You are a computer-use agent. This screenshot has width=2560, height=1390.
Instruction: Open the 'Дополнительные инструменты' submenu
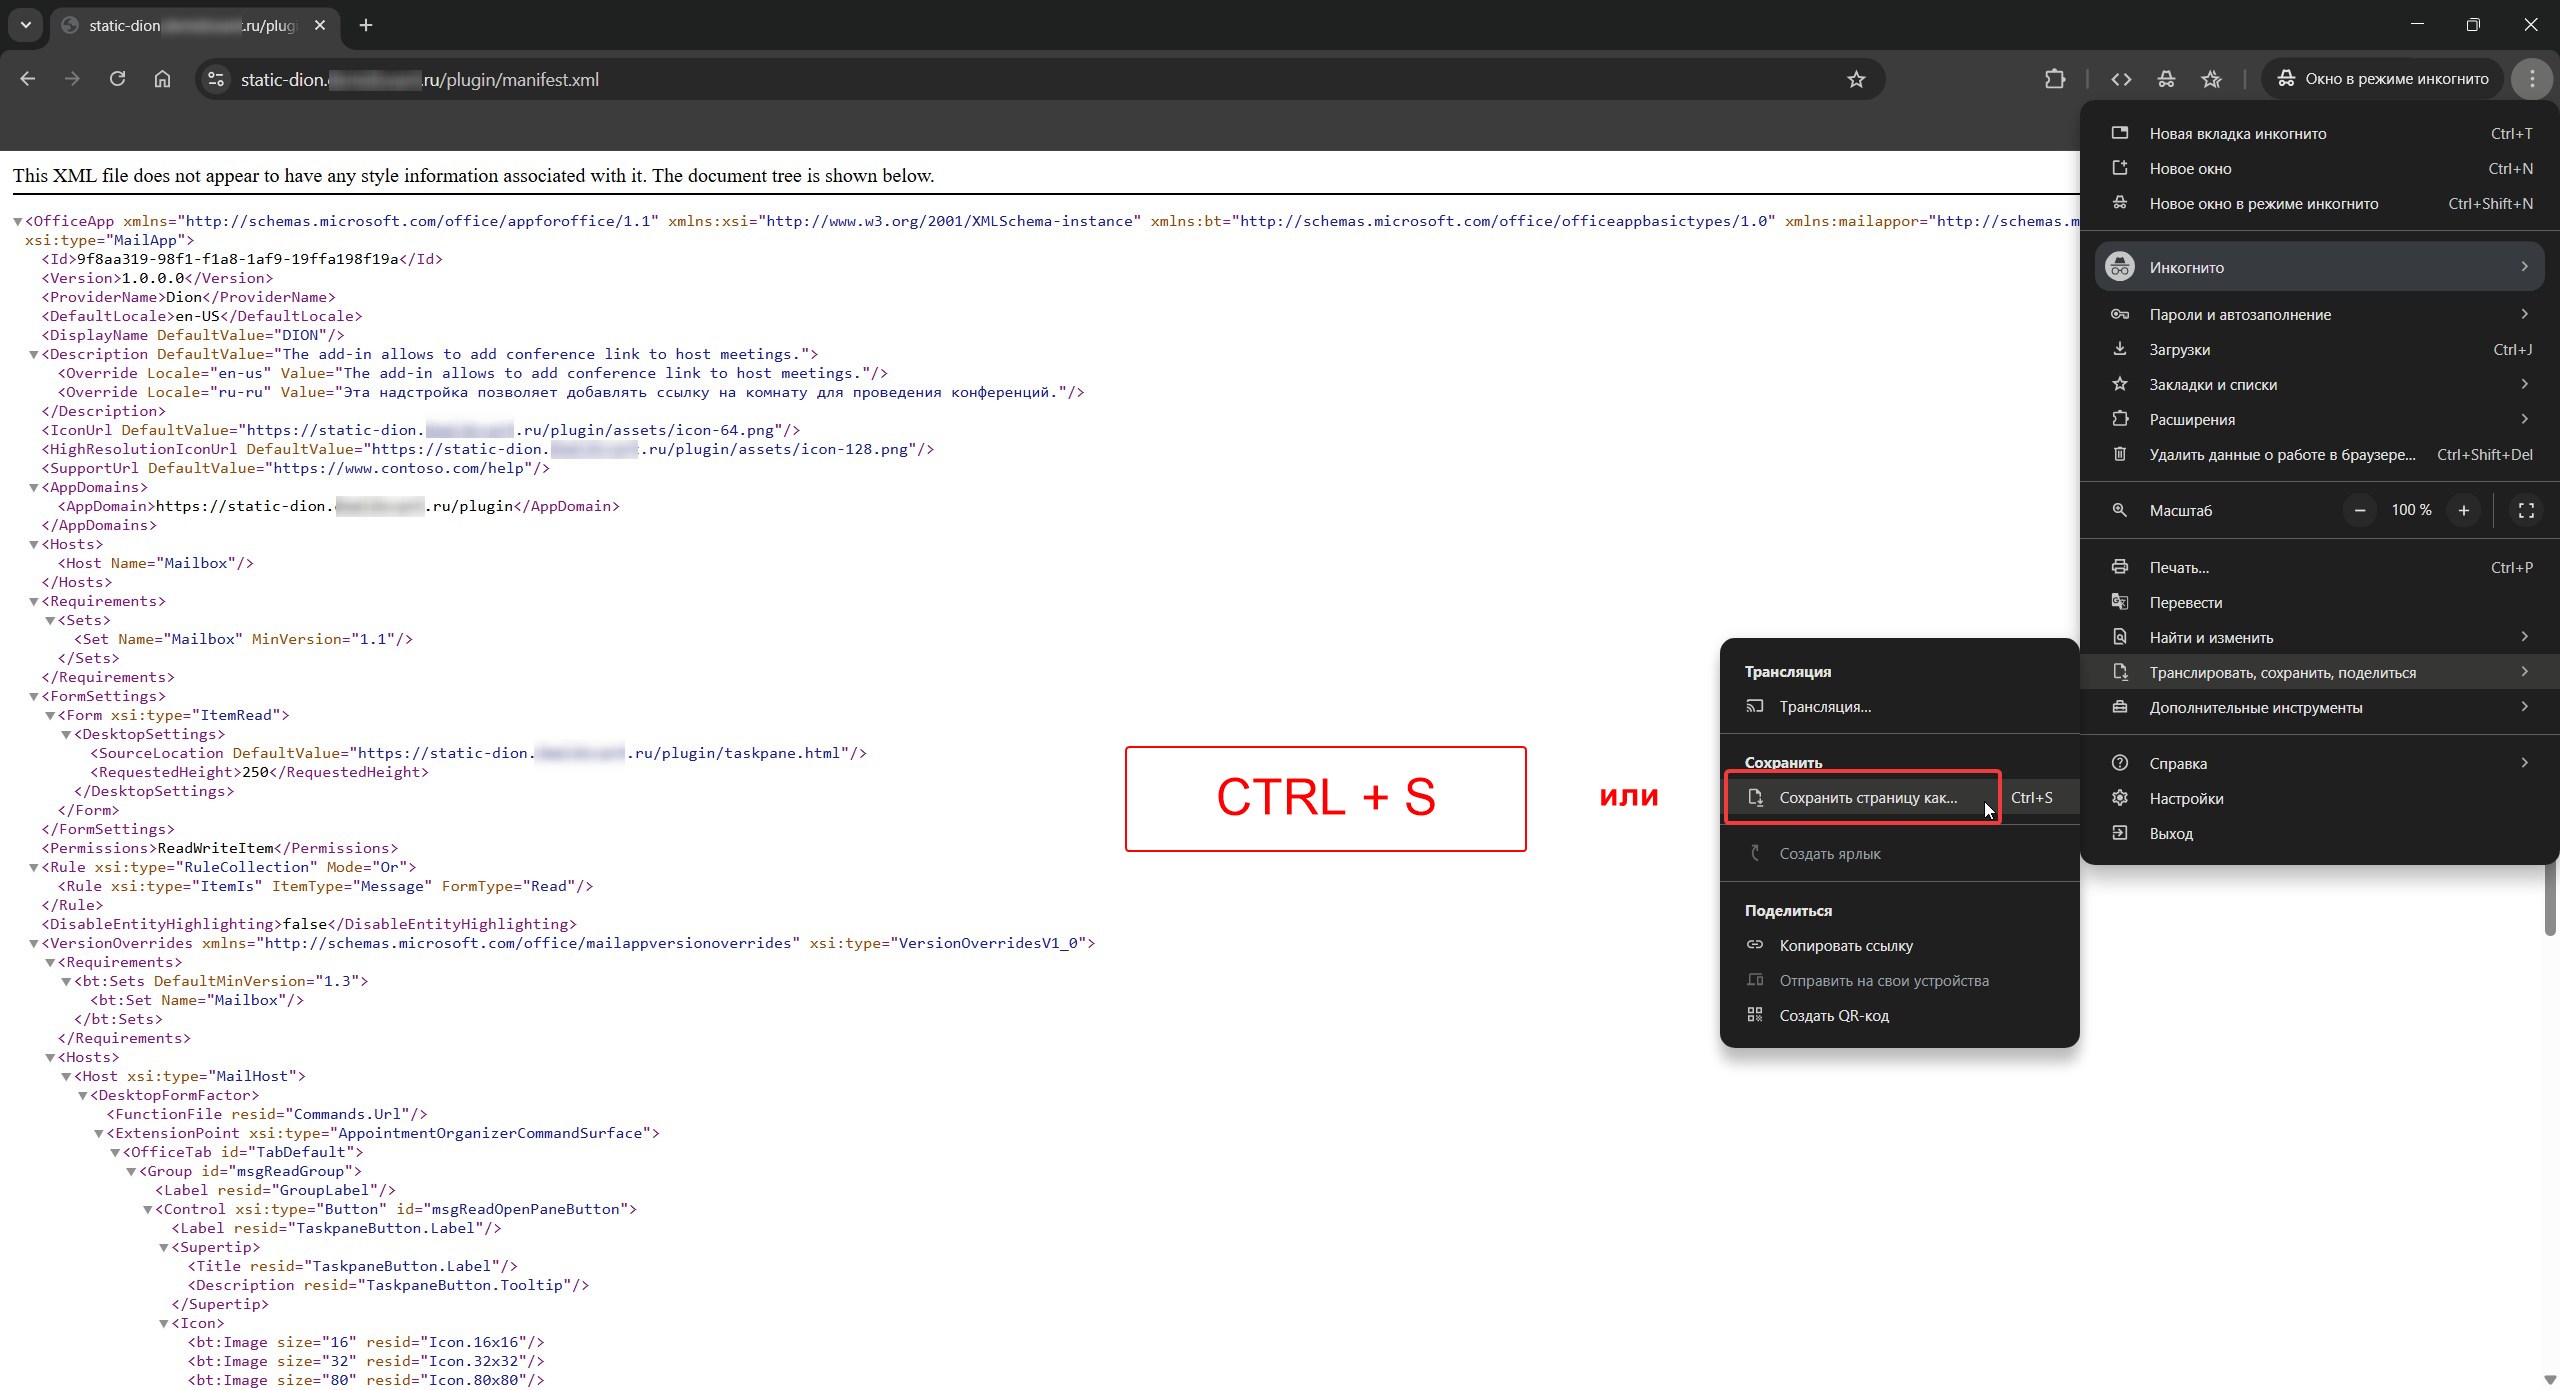tap(2255, 707)
